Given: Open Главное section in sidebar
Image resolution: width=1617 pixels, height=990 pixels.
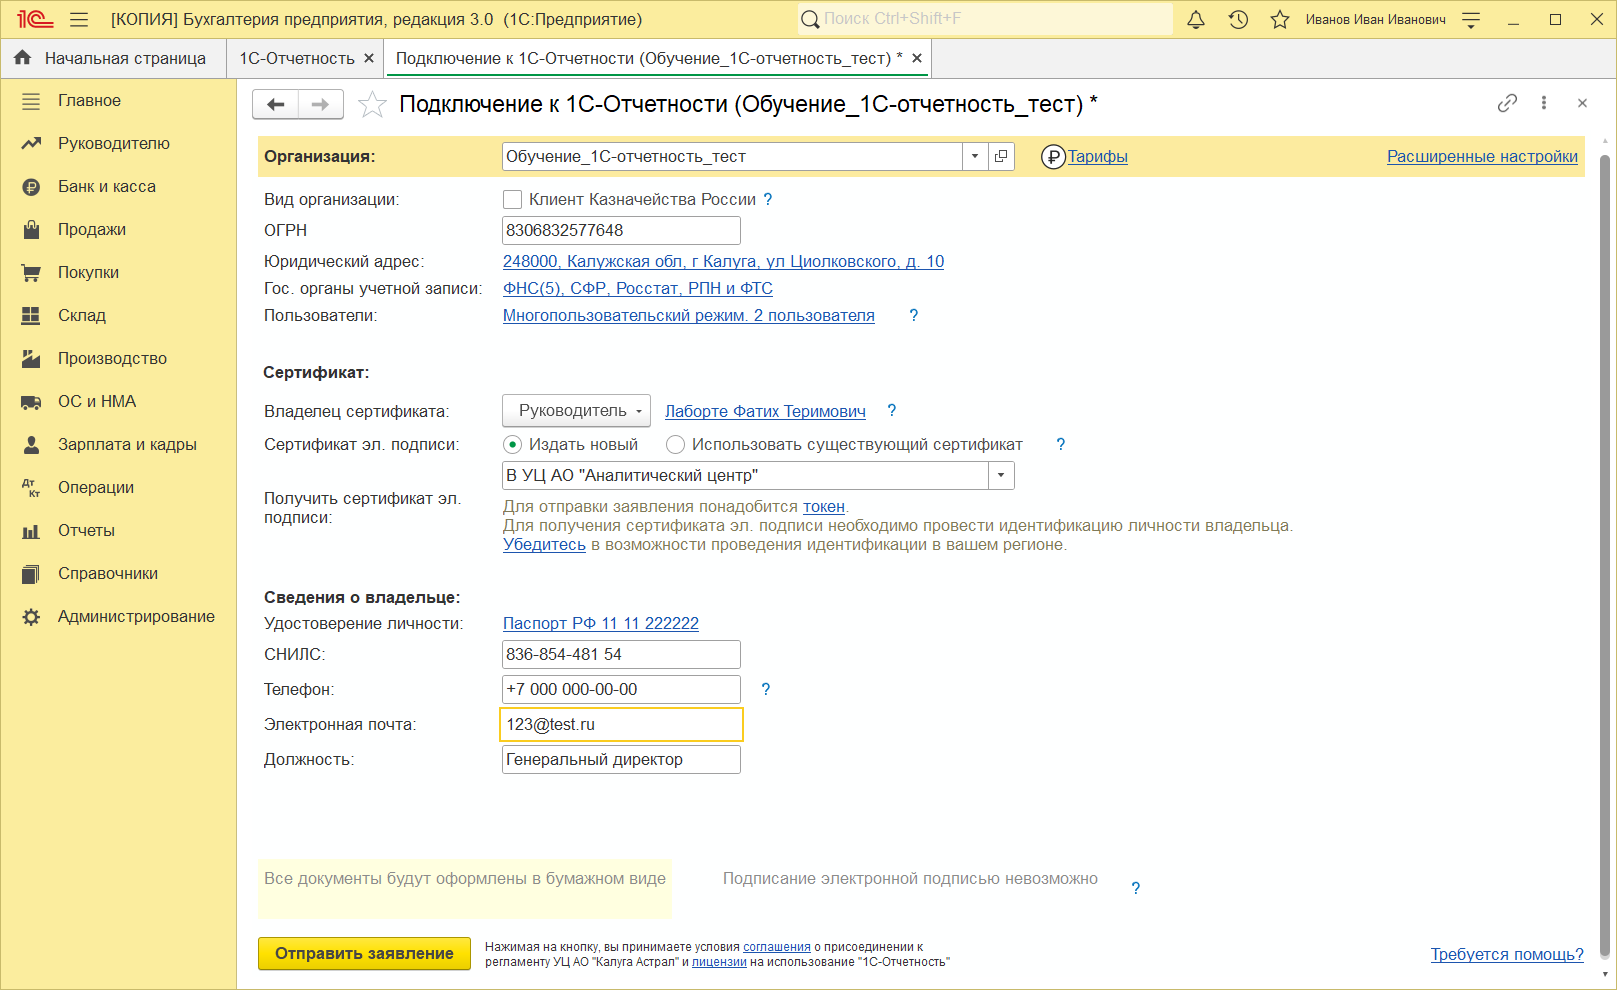Looking at the screenshot, I should click(118, 100).
